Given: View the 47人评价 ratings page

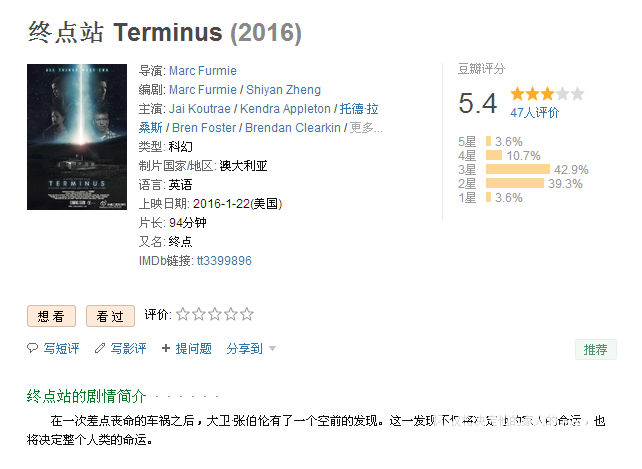Looking at the screenshot, I should [x=534, y=113].
